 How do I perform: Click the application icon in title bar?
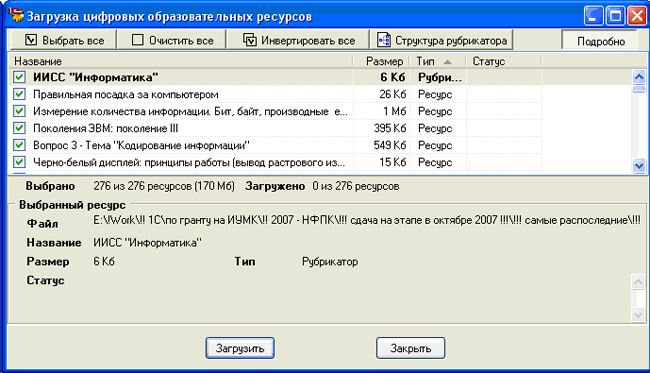tap(16, 15)
